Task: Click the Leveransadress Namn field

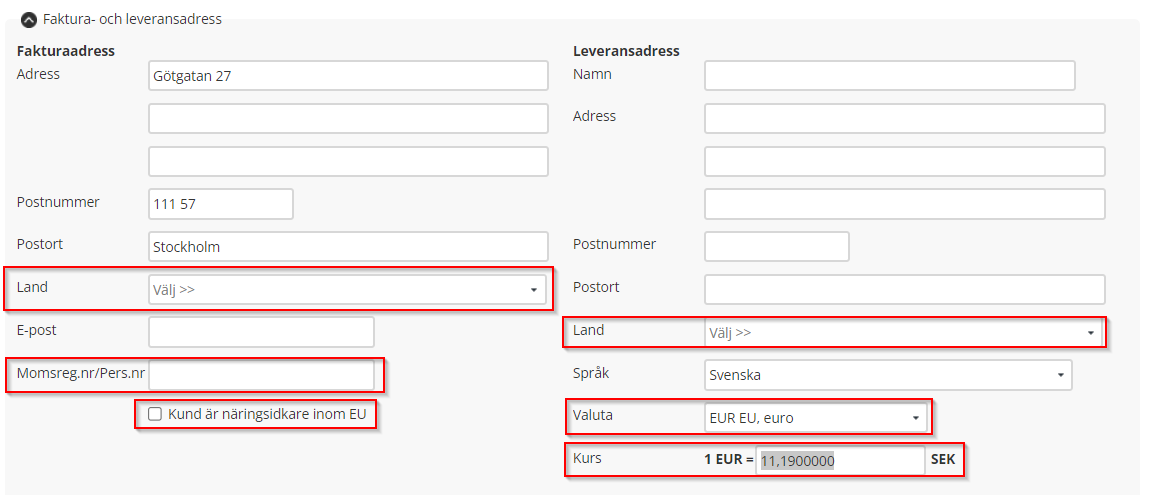Action: [890, 75]
